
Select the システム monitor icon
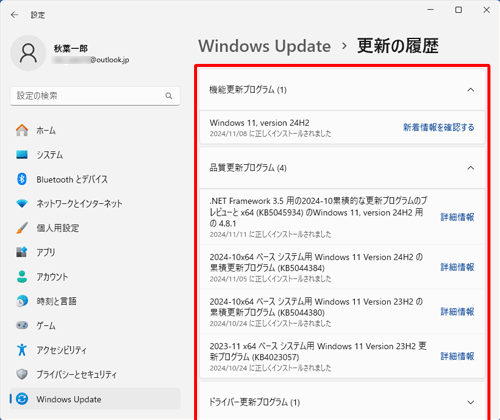tap(22, 155)
